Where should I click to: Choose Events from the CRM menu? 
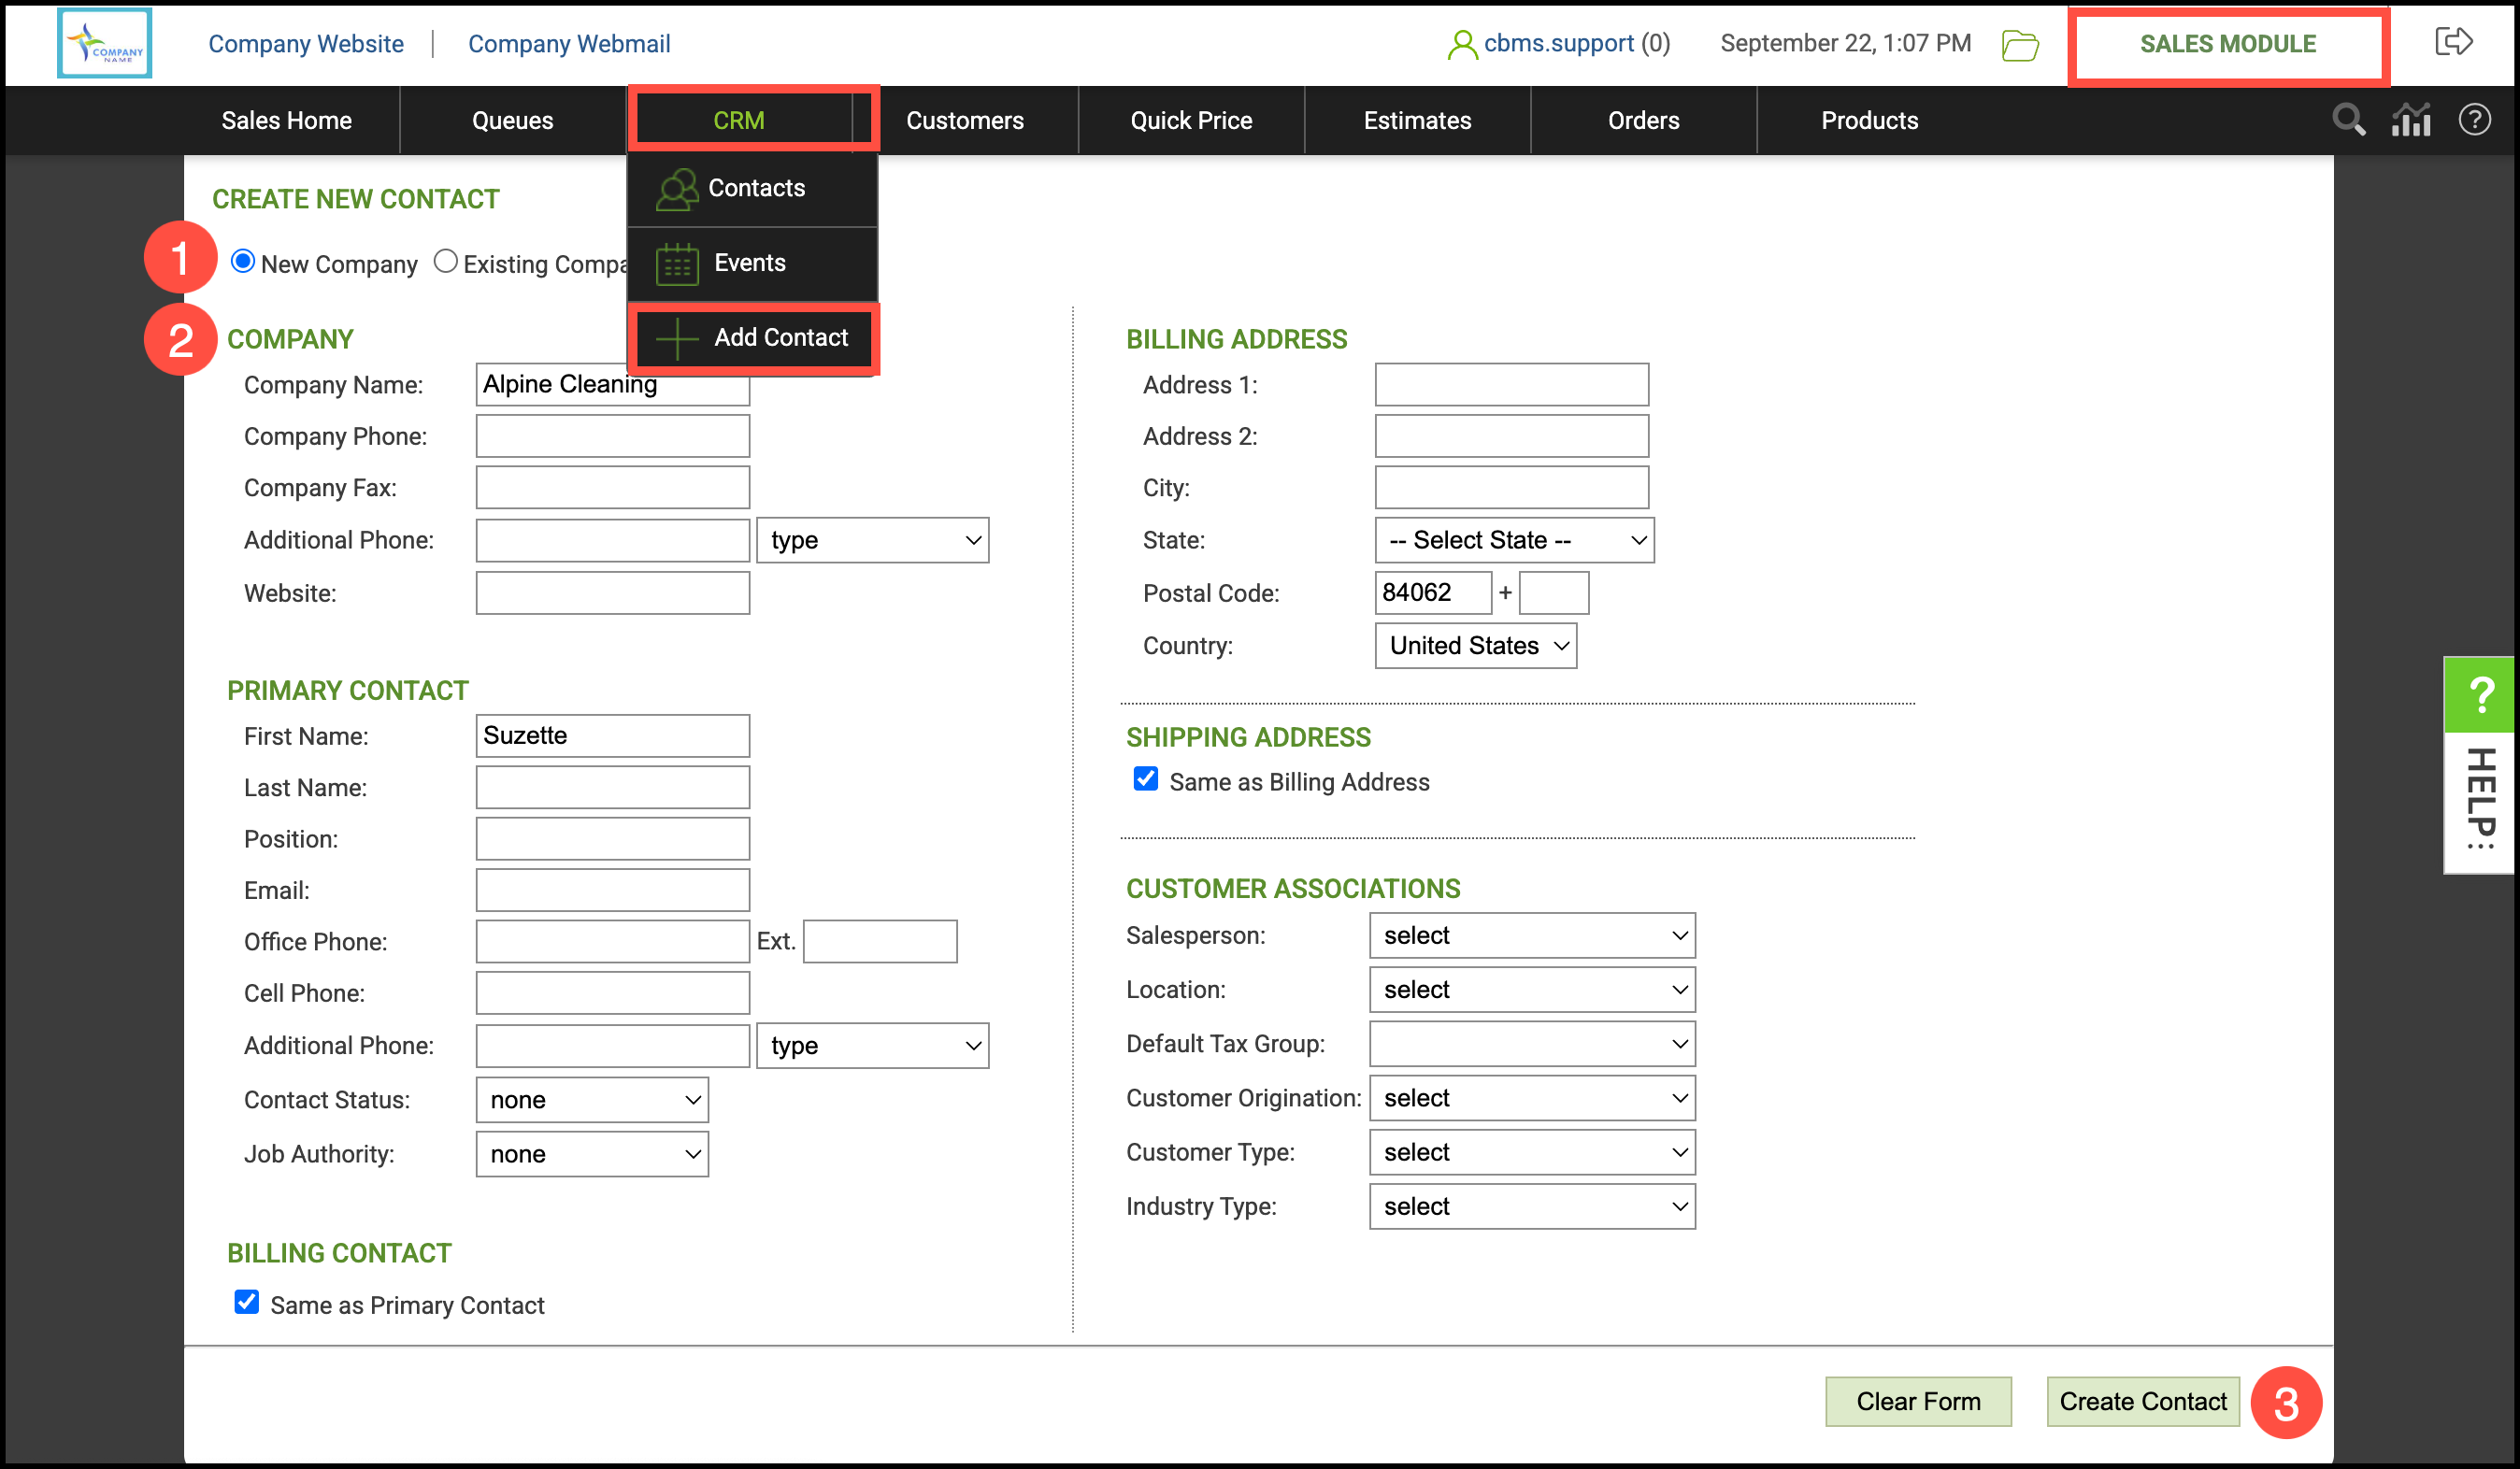click(x=750, y=263)
